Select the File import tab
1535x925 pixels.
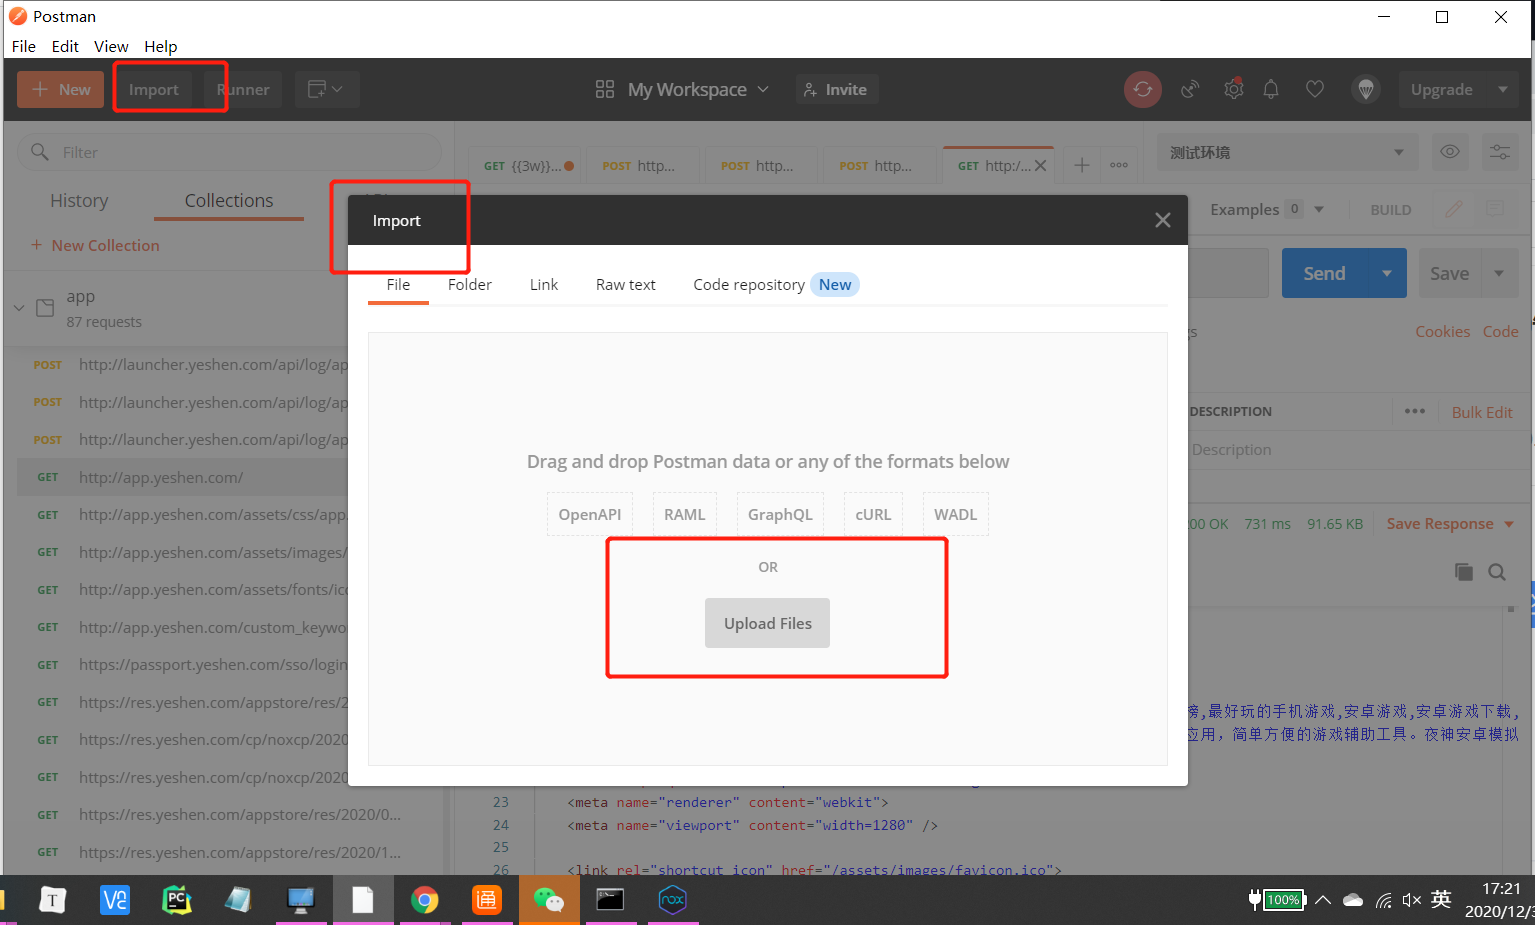(398, 284)
